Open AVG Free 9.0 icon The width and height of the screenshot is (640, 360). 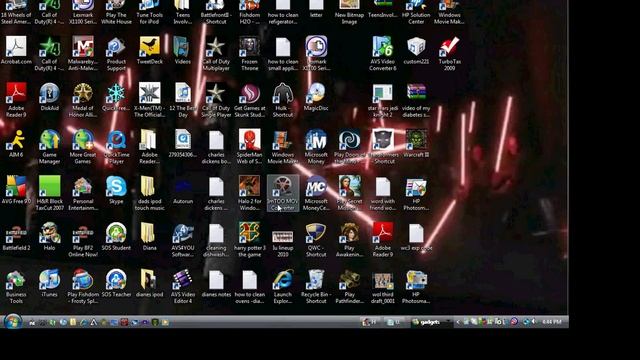pyautogui.click(x=16, y=190)
